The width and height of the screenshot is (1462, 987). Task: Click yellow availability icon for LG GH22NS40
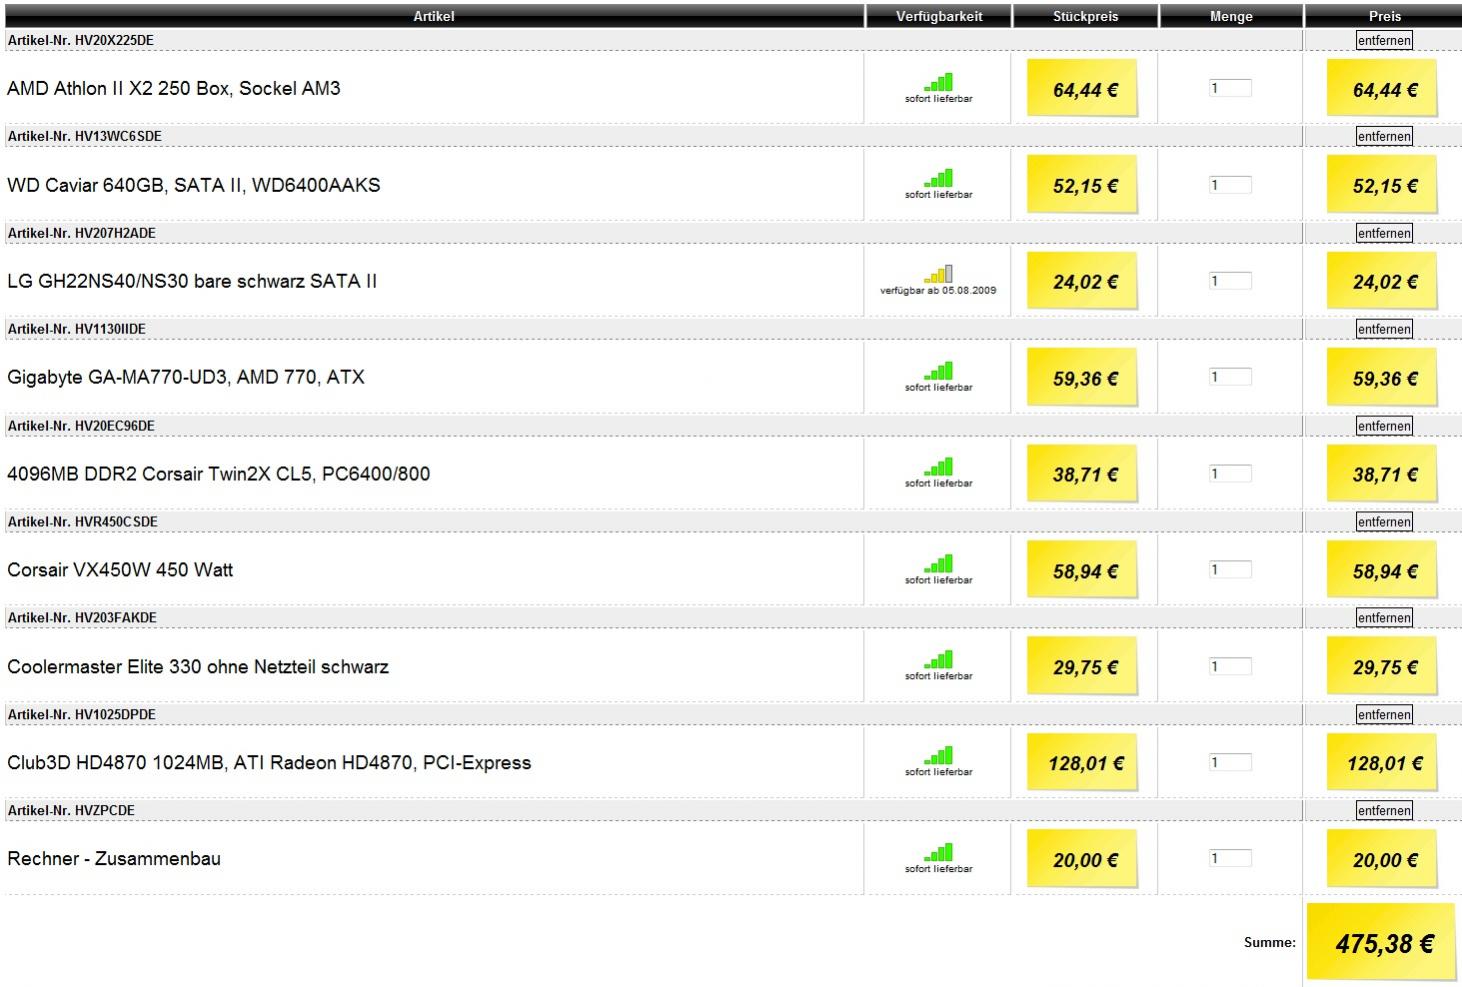(x=939, y=274)
